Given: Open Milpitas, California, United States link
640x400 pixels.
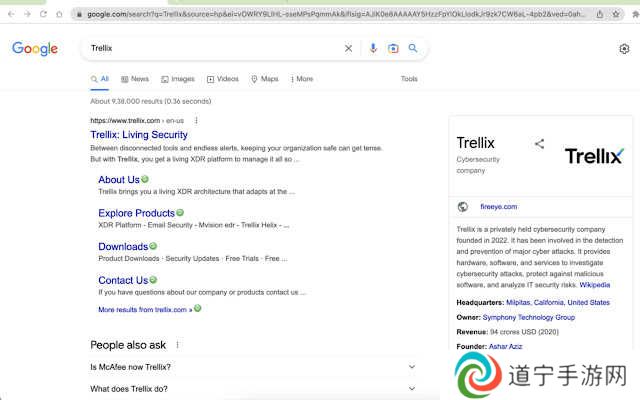Looking at the screenshot, I should [x=558, y=302].
